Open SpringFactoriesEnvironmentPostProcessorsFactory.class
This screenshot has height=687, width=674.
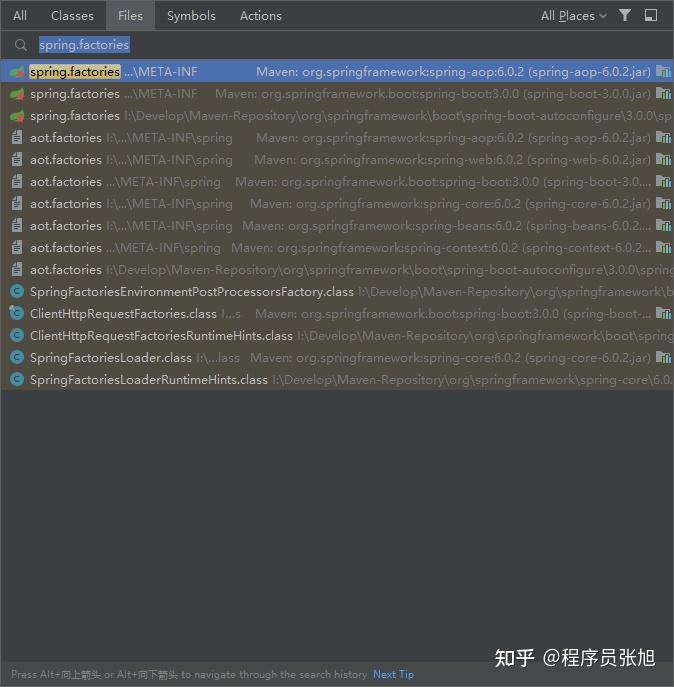point(337,291)
